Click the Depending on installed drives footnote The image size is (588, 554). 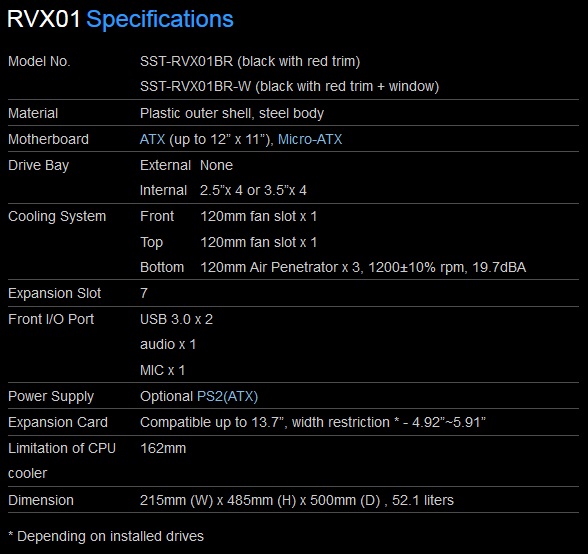(x=106, y=536)
